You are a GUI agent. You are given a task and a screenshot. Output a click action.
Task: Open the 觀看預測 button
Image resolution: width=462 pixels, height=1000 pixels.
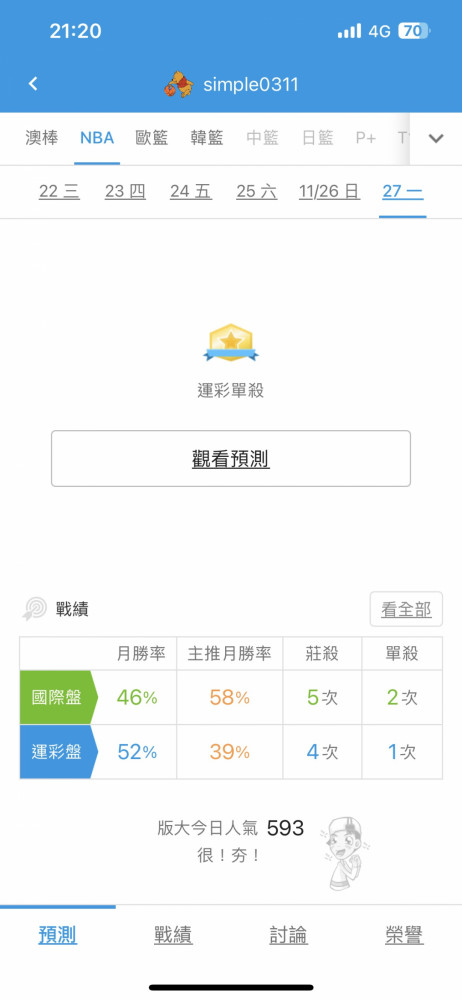tap(231, 459)
